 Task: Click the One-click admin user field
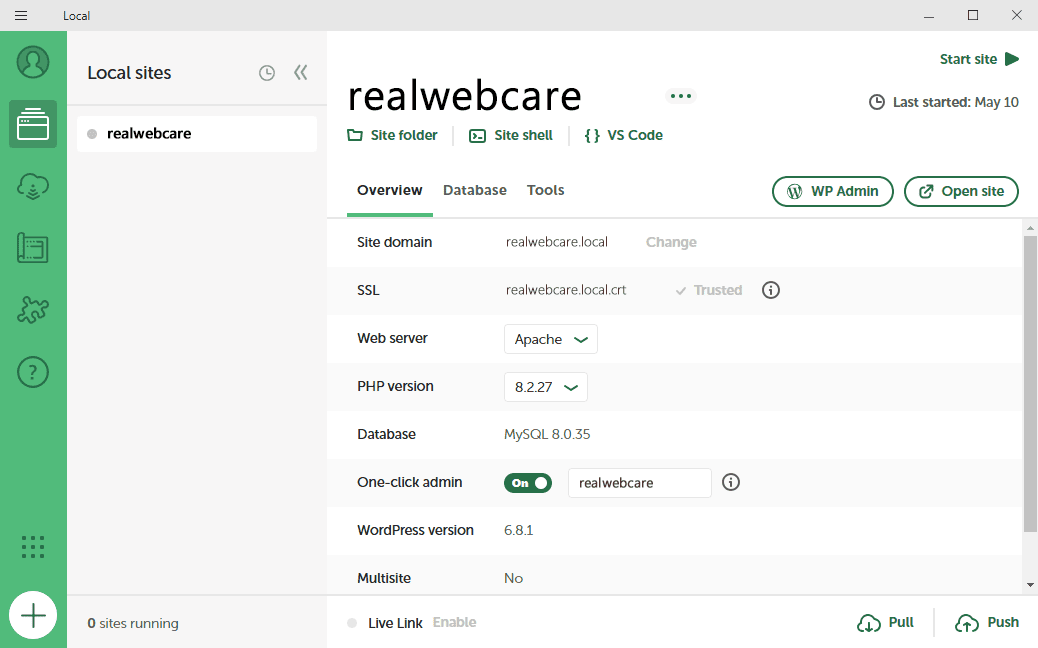pos(639,483)
